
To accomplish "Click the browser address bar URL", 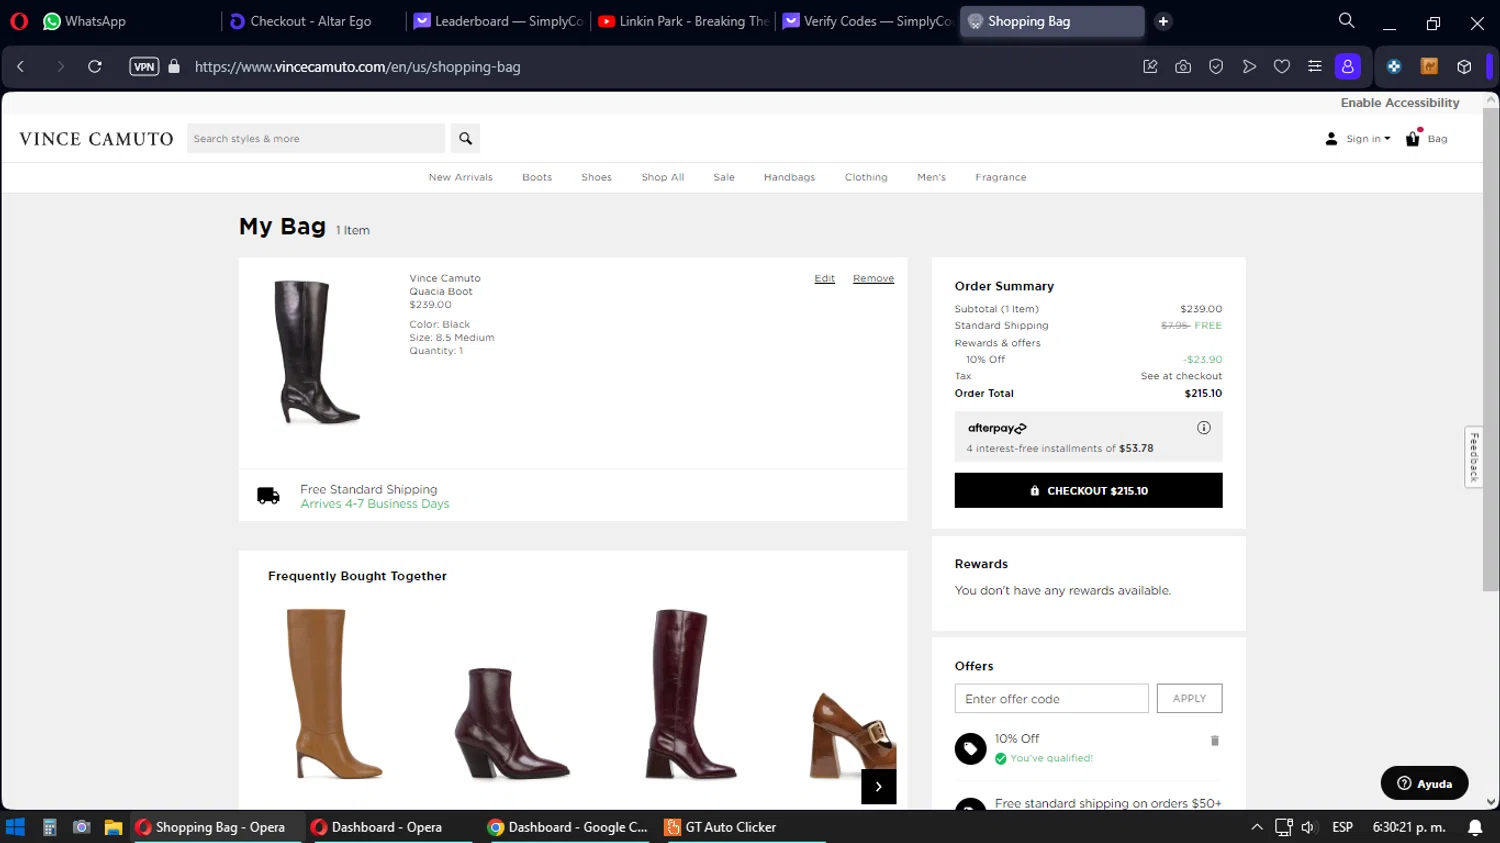I will click(x=357, y=67).
